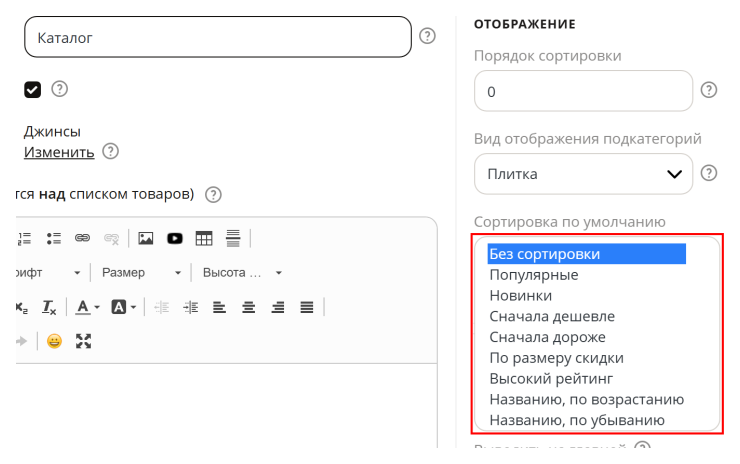Choose Новинки sorting option
Image resolution: width=740 pixels, height=464 pixels.
pyautogui.click(x=587, y=295)
